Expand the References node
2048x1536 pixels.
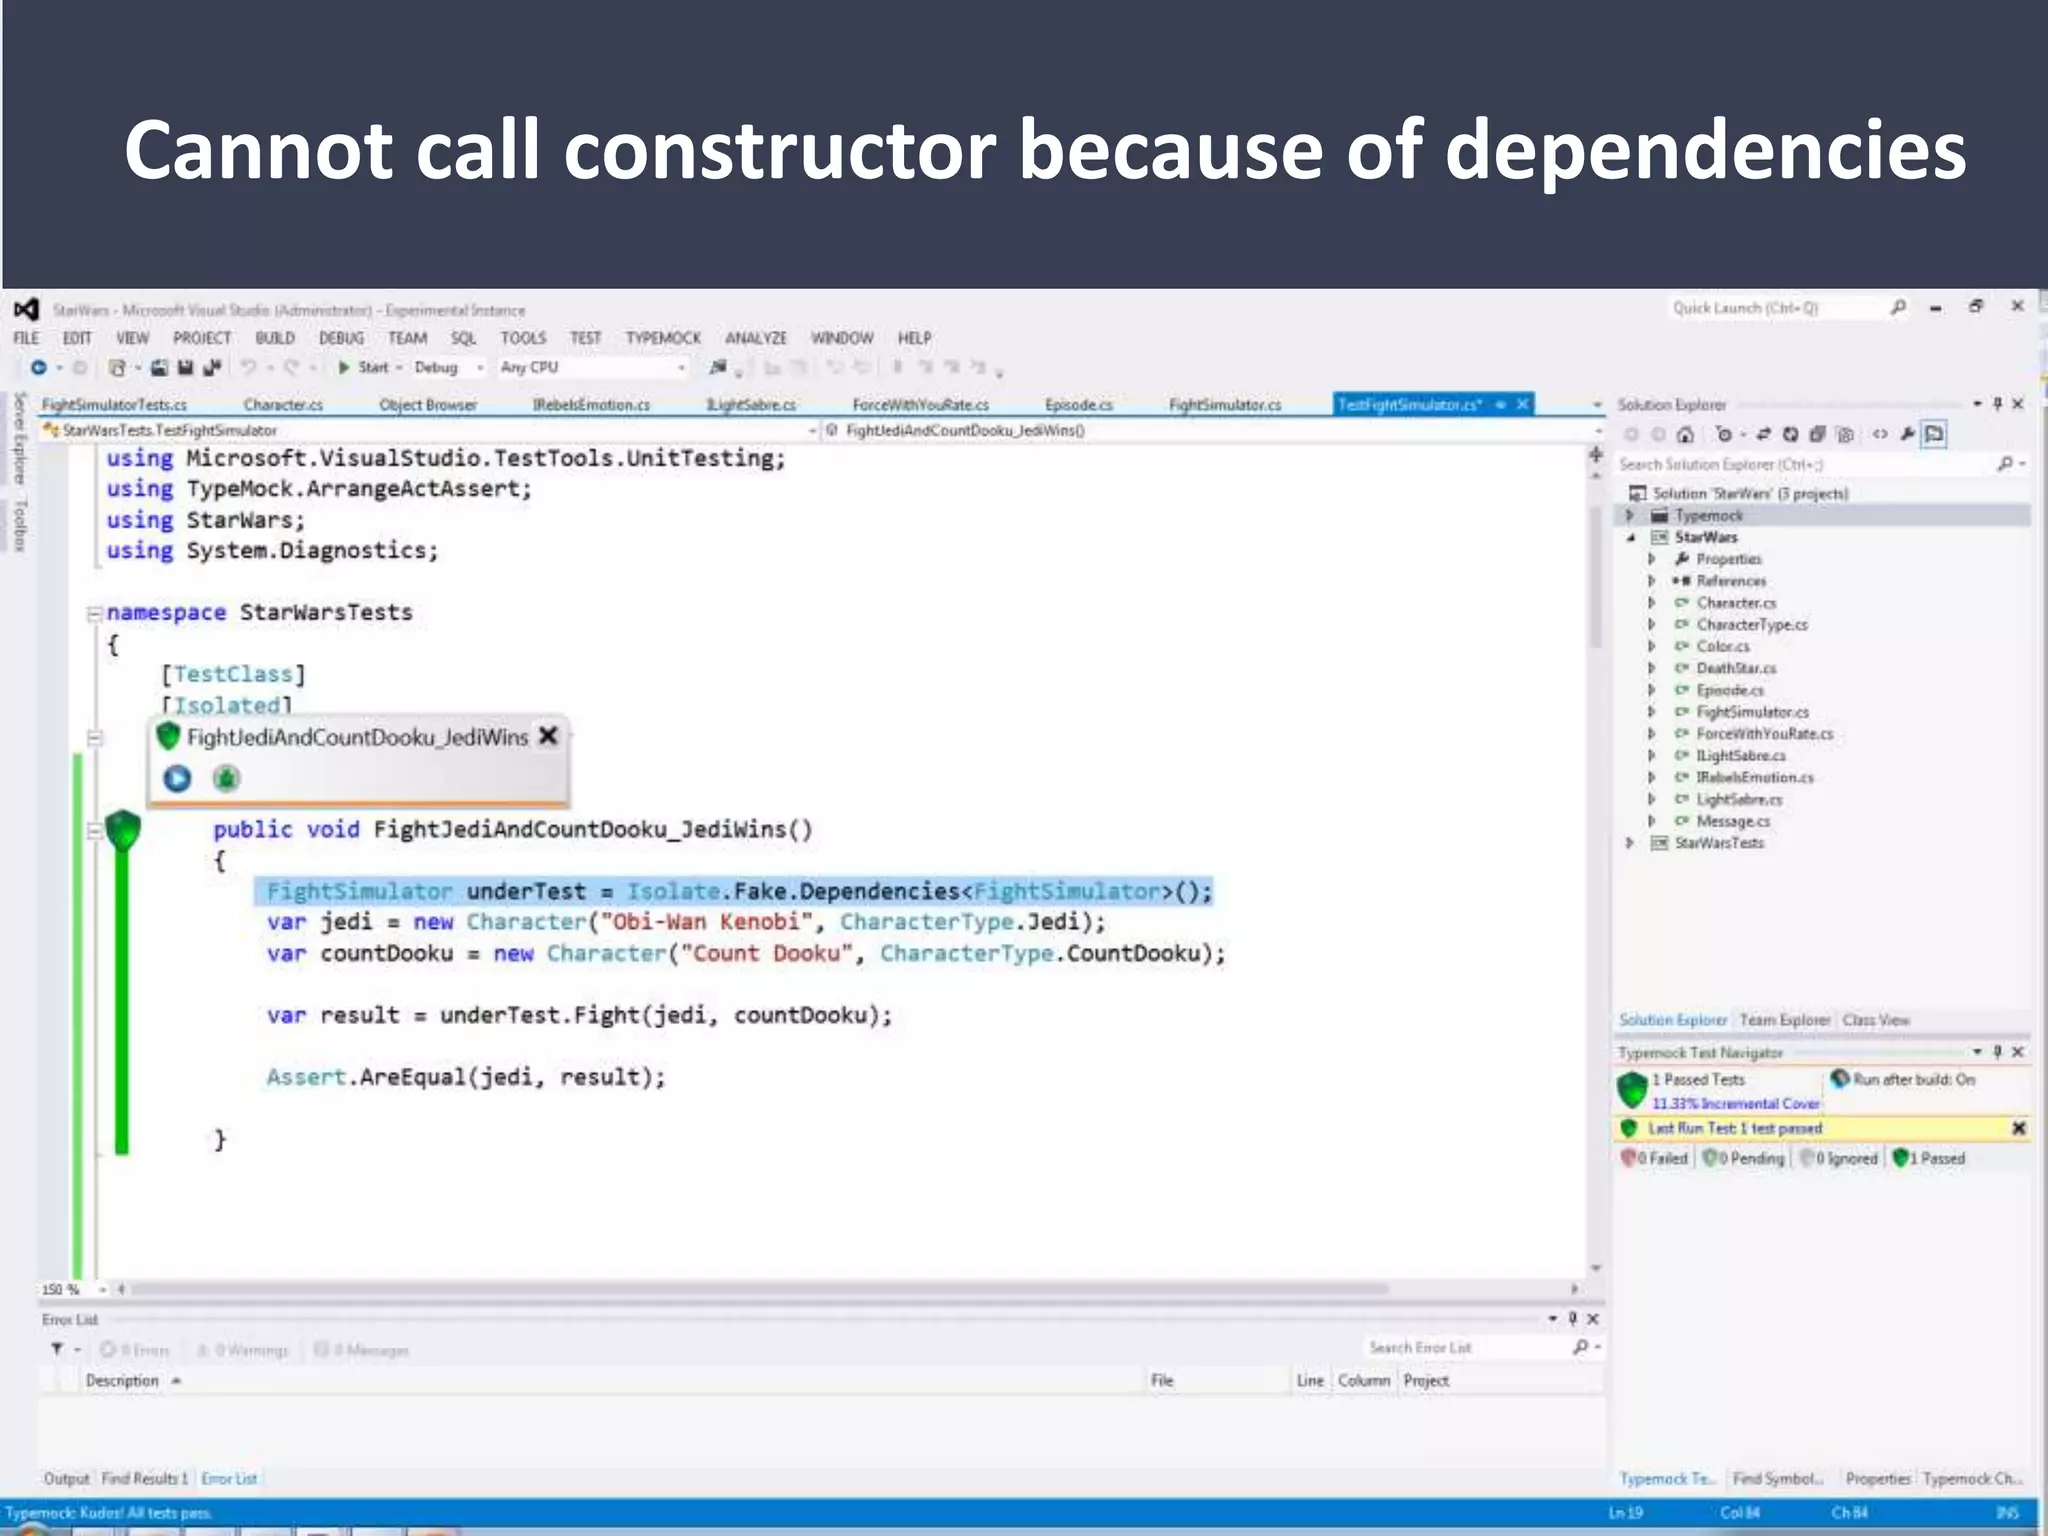pos(1652,581)
